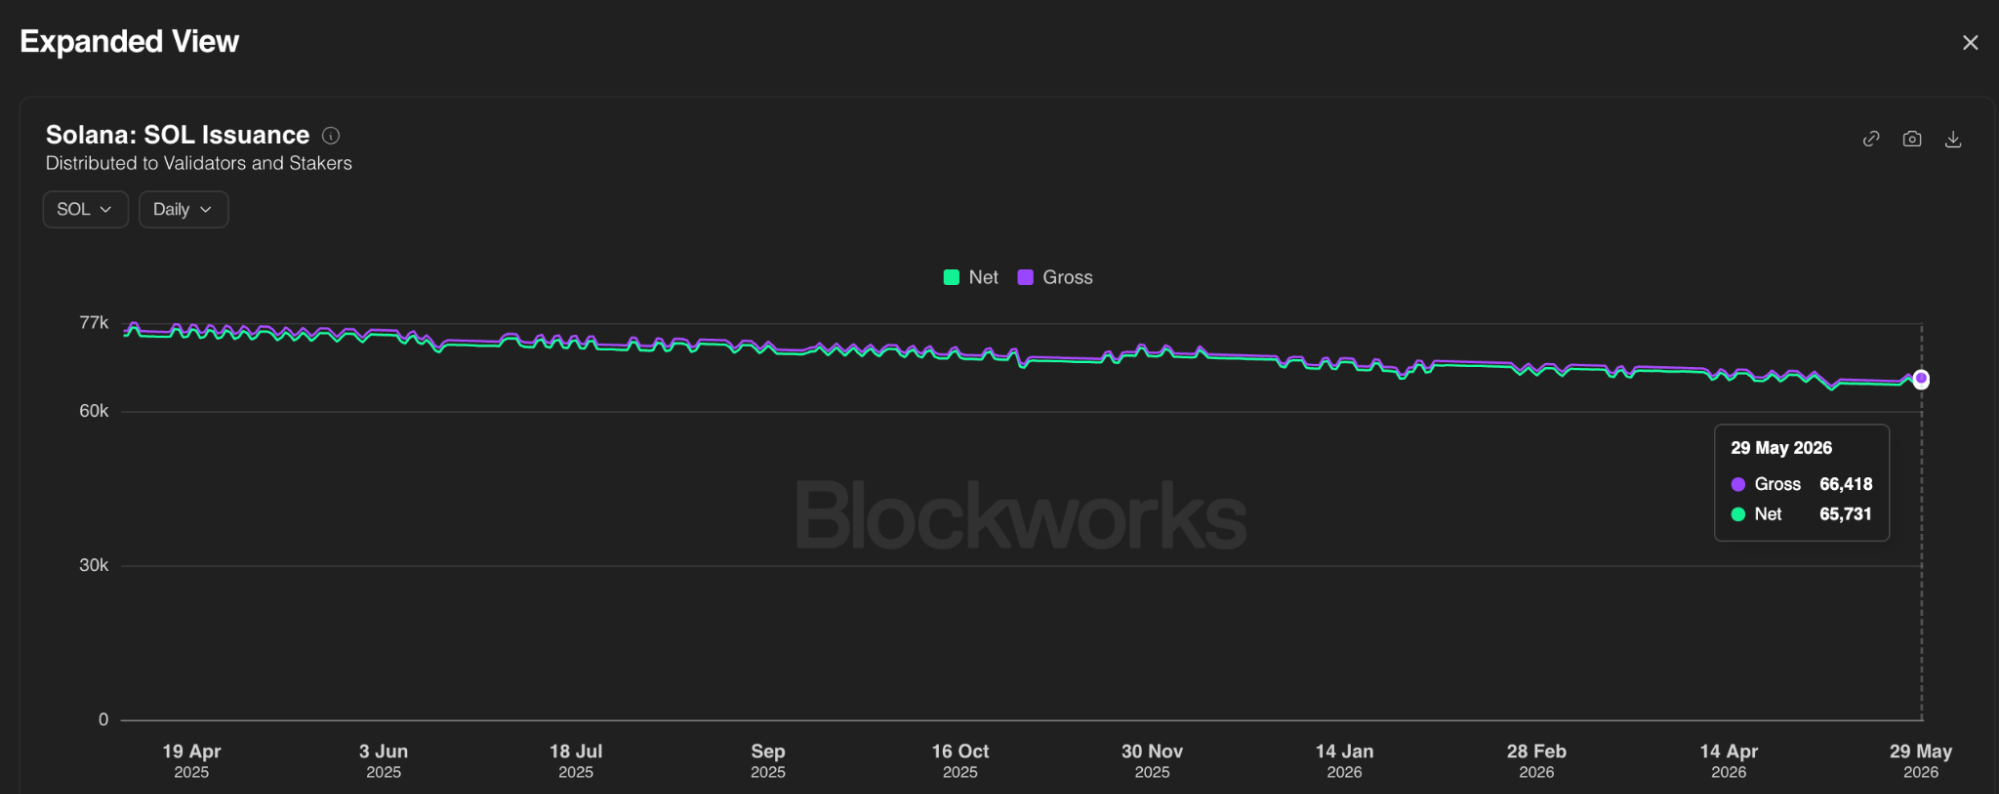1999x794 pixels.
Task: Click green Net legend color square
Action: coord(952,277)
